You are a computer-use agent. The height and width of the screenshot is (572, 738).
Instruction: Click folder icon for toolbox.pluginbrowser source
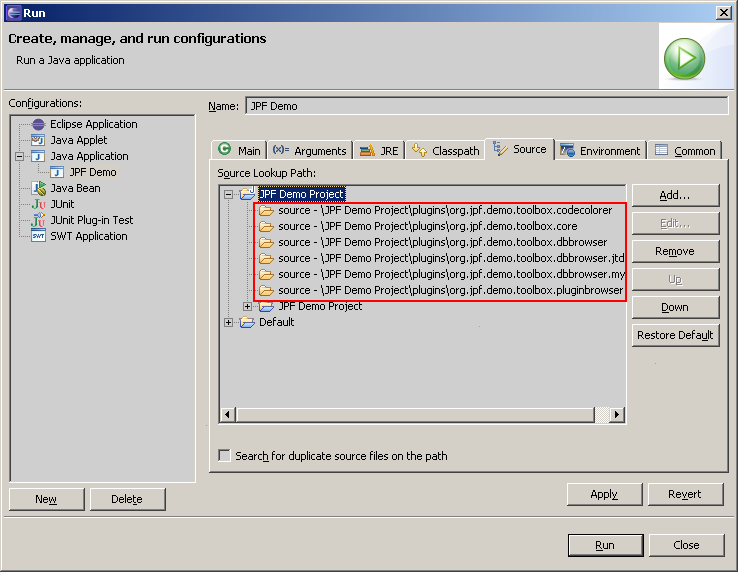[266, 290]
